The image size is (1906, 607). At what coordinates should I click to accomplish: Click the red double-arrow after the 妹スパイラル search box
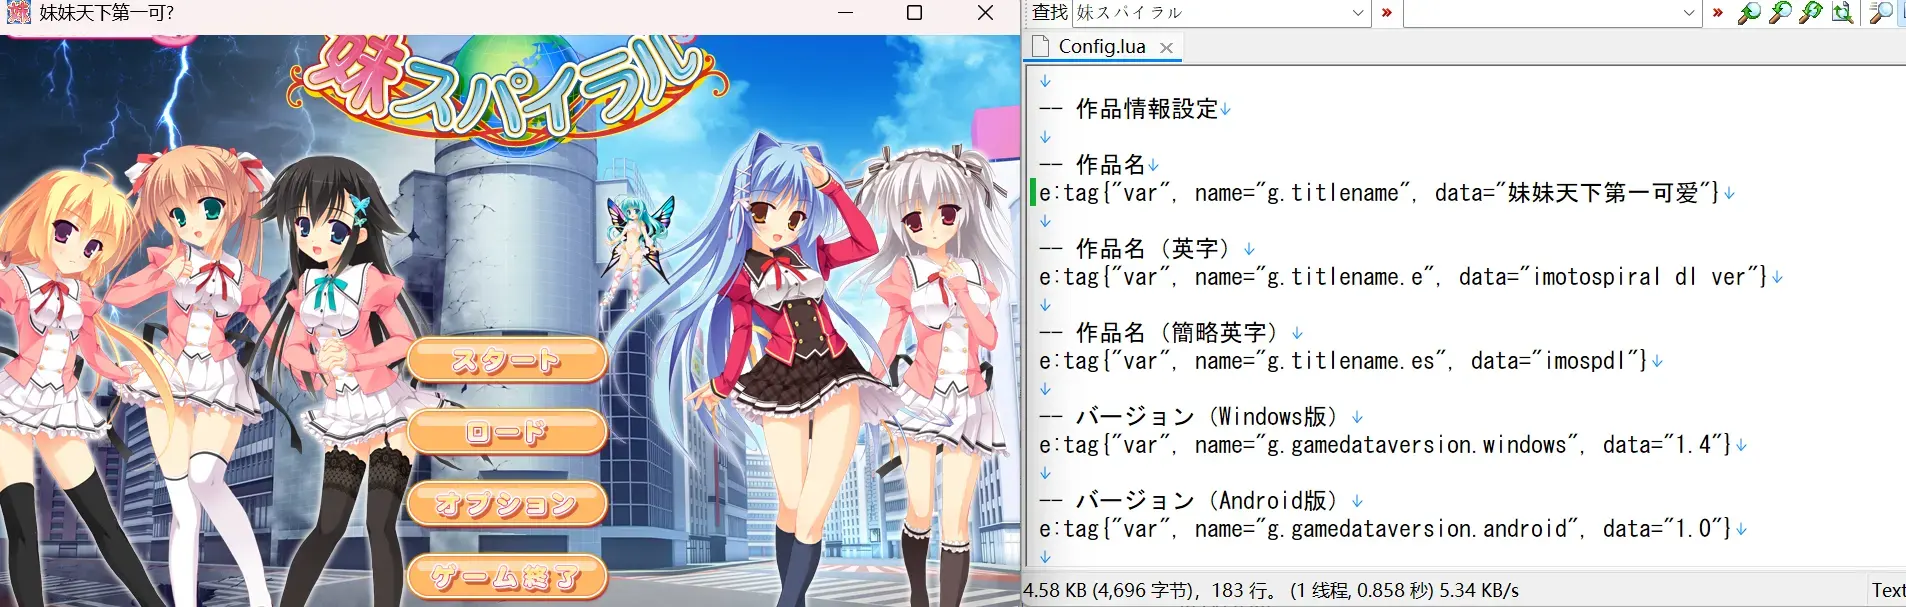coord(1386,13)
